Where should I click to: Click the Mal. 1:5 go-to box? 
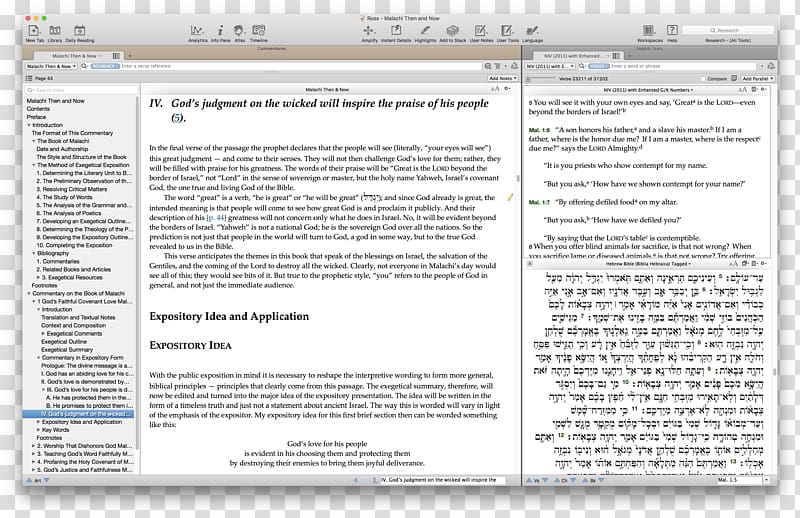(x=739, y=480)
